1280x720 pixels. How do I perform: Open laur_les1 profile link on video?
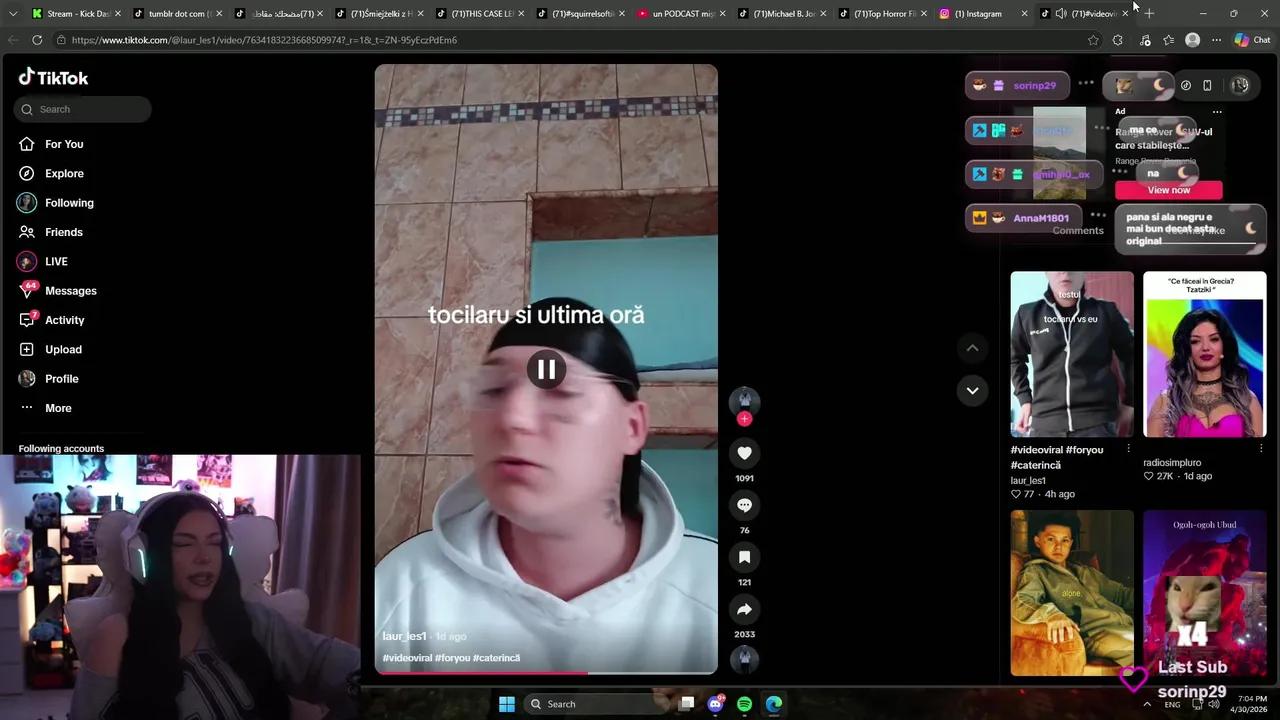(404, 636)
